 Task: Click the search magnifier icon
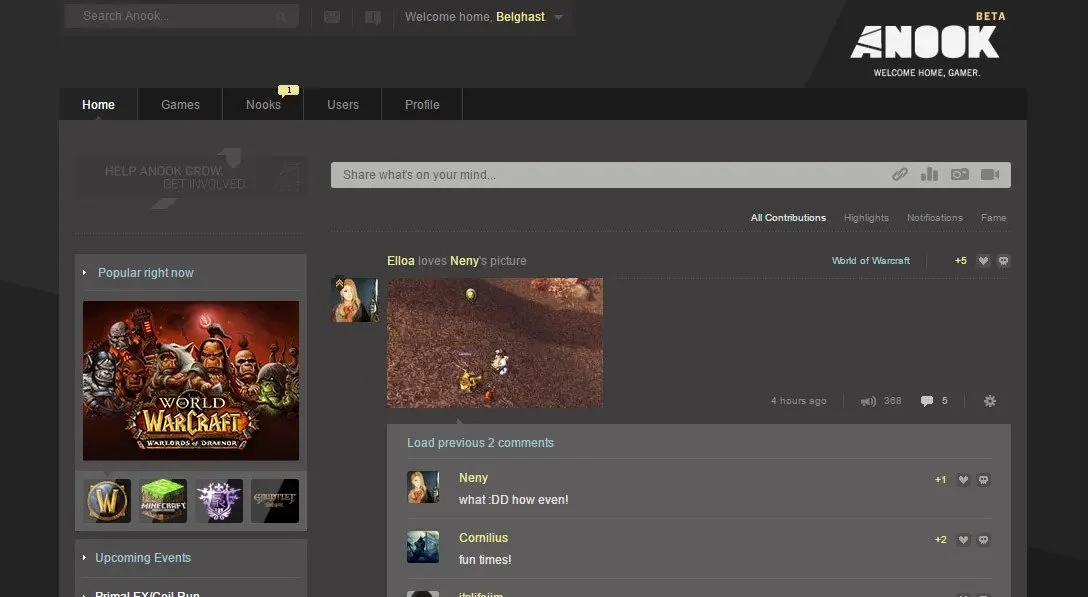(x=281, y=17)
